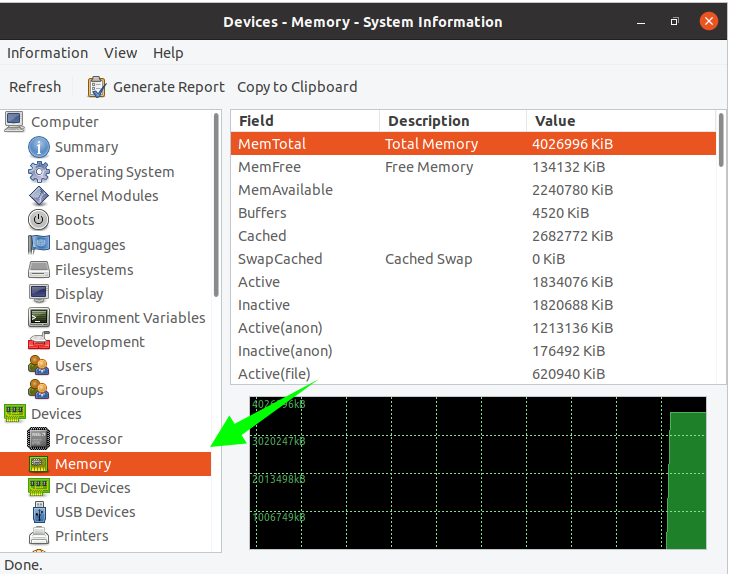The image size is (730, 574).
Task: Open Kernel Modules via its icon
Action: (39, 196)
